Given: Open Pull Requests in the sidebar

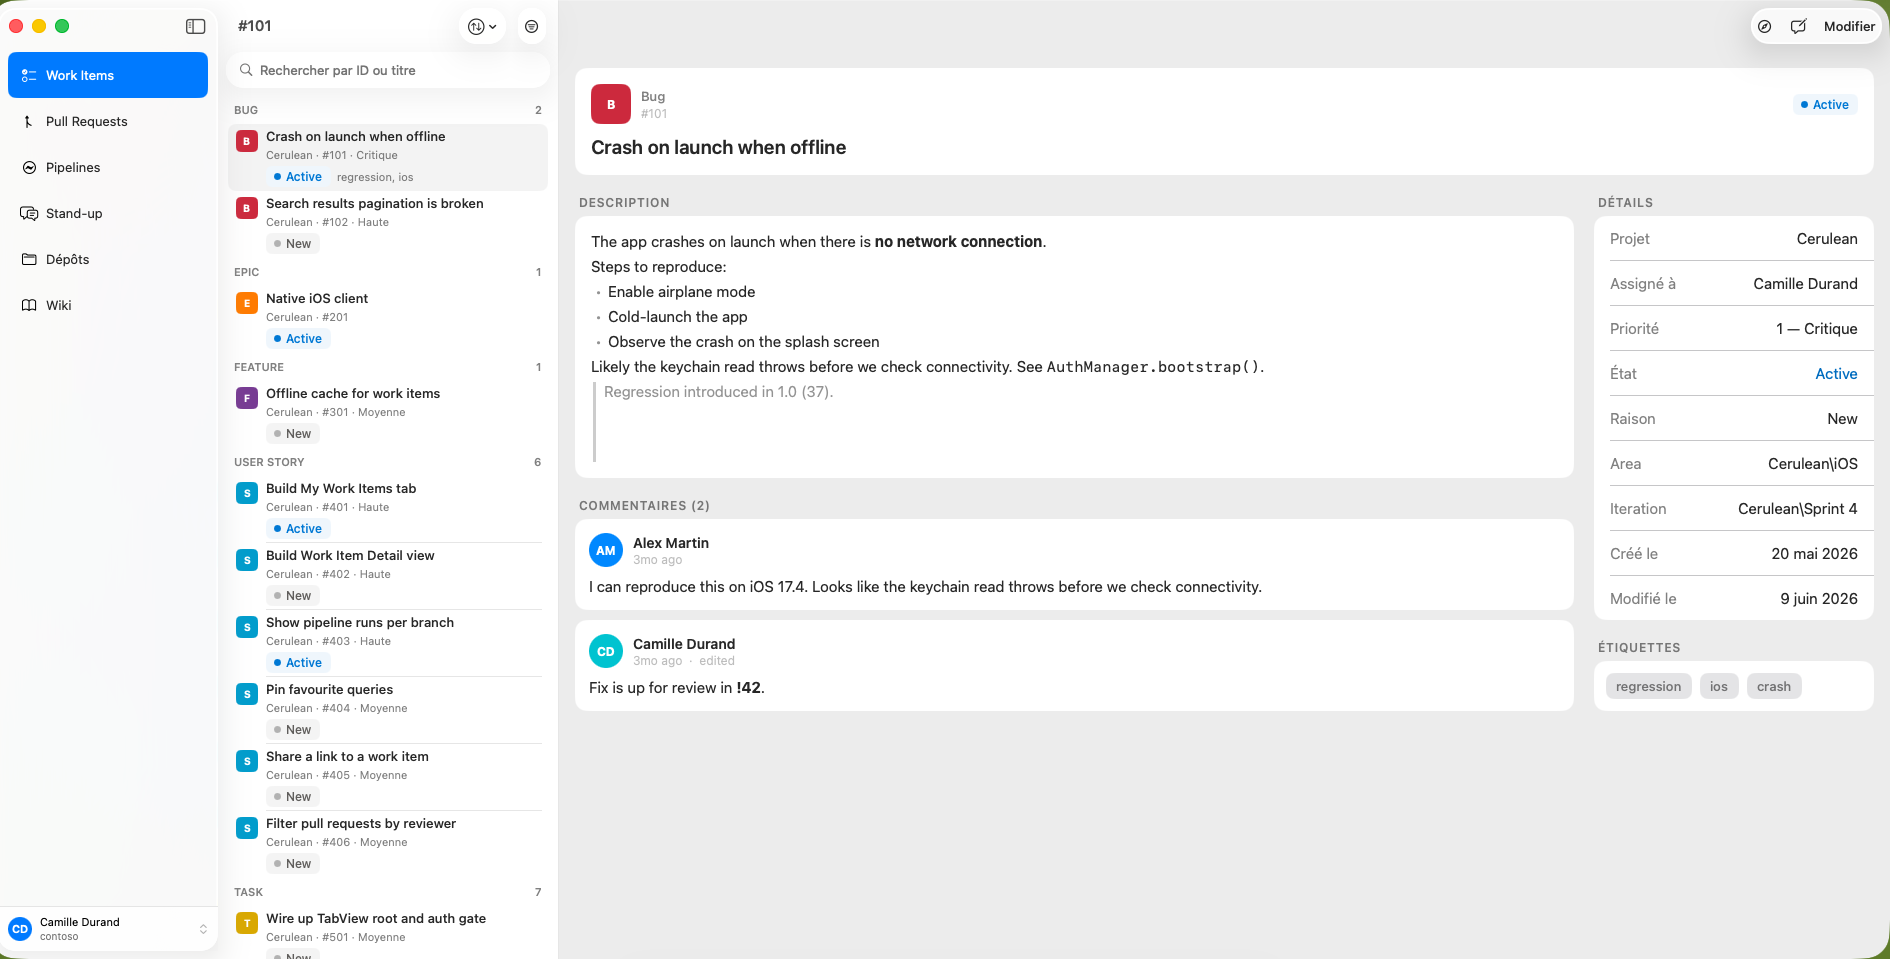Looking at the screenshot, I should [108, 121].
